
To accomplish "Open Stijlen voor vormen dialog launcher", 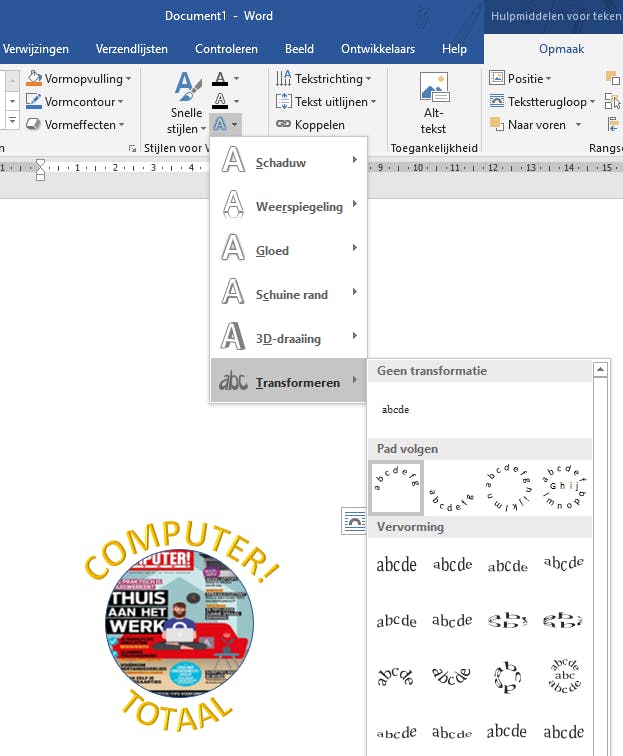I will (x=132, y=148).
